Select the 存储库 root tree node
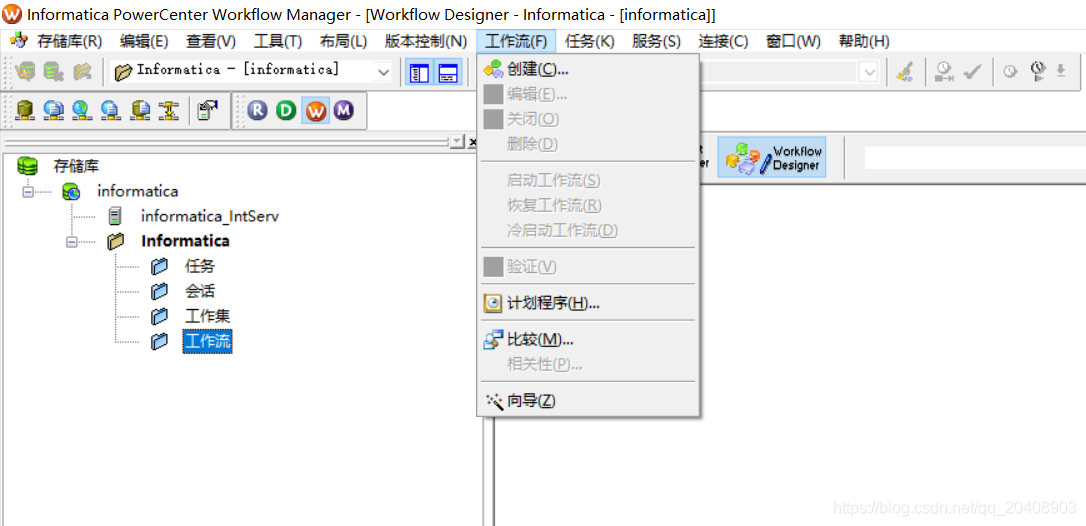 click(76, 166)
